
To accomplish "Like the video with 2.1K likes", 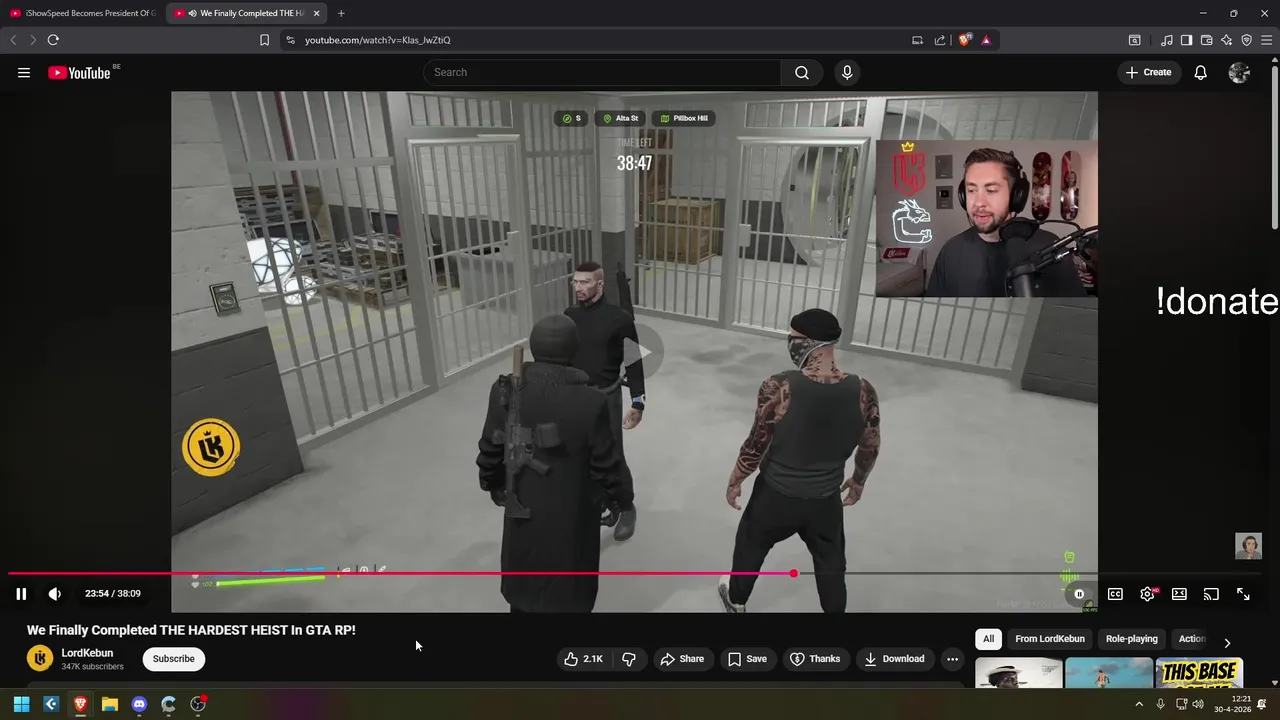I will pos(584,659).
